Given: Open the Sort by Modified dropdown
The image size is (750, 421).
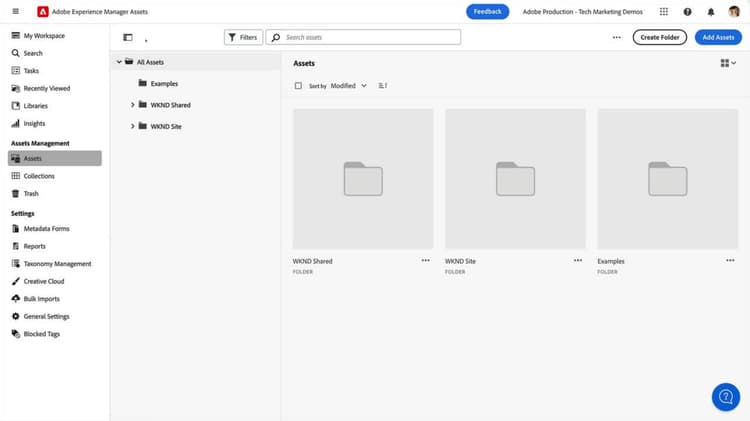Looking at the screenshot, I should coord(349,86).
